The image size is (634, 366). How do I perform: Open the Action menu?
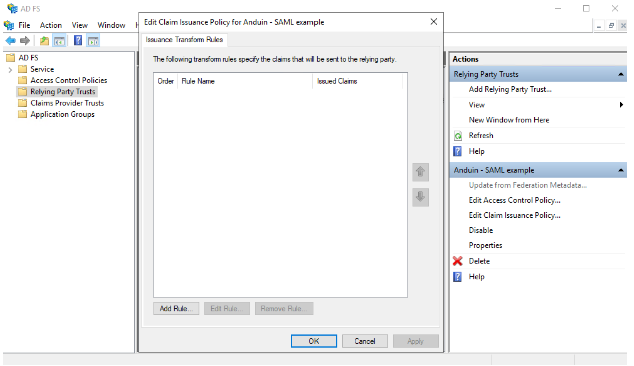(51, 25)
